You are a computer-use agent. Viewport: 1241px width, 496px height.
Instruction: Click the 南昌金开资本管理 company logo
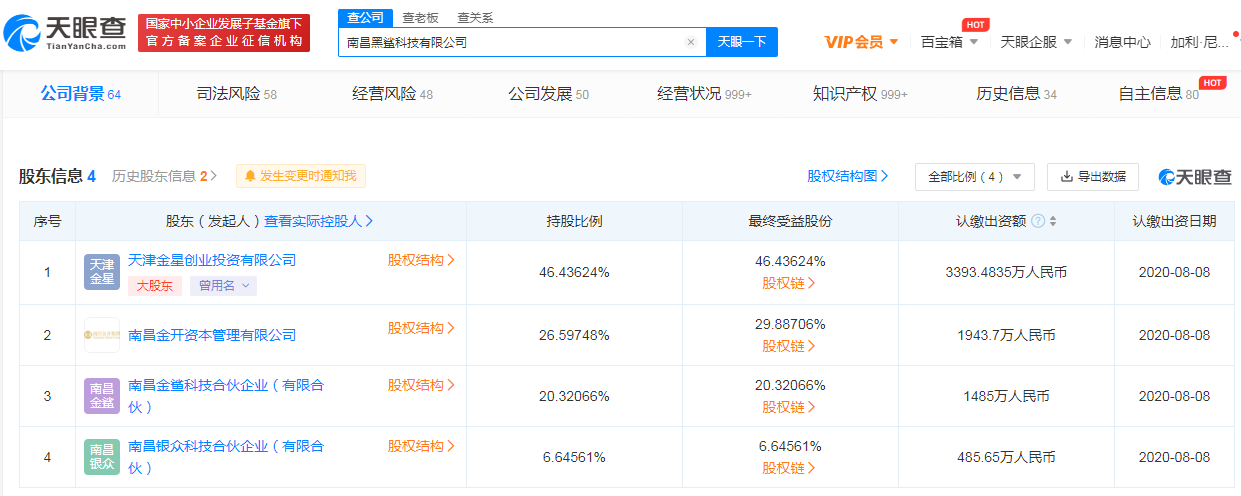[x=102, y=335]
